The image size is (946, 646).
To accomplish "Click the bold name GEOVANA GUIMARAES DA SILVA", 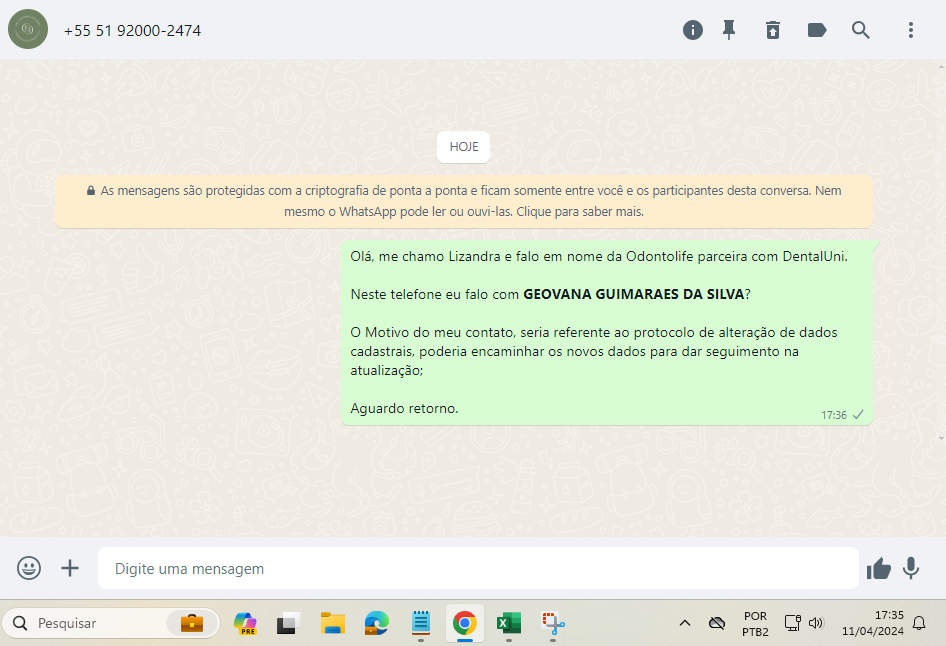I will tap(633, 294).
